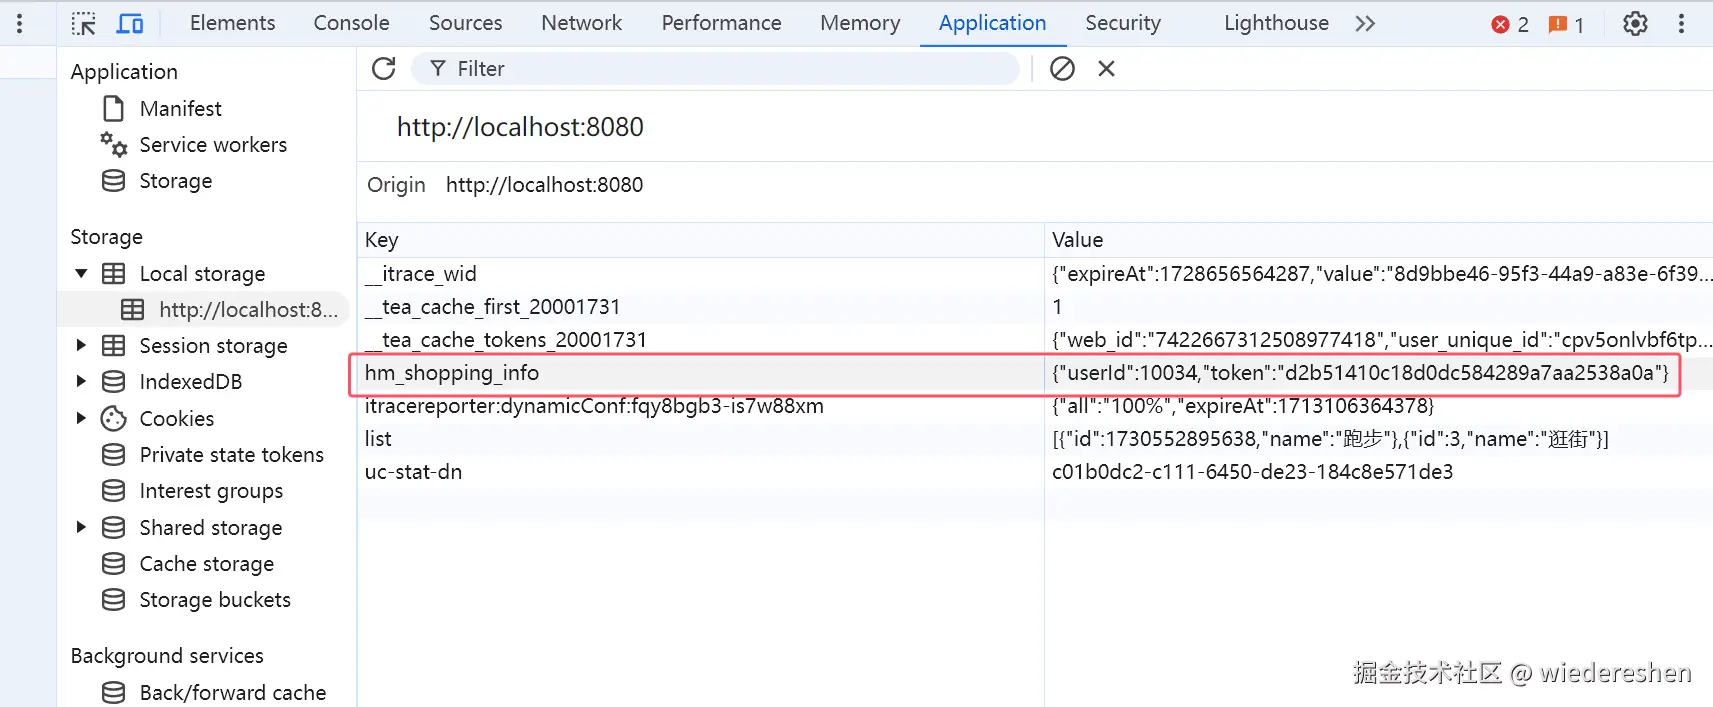Click the refresh storage icon
1713x707 pixels.
pos(384,69)
